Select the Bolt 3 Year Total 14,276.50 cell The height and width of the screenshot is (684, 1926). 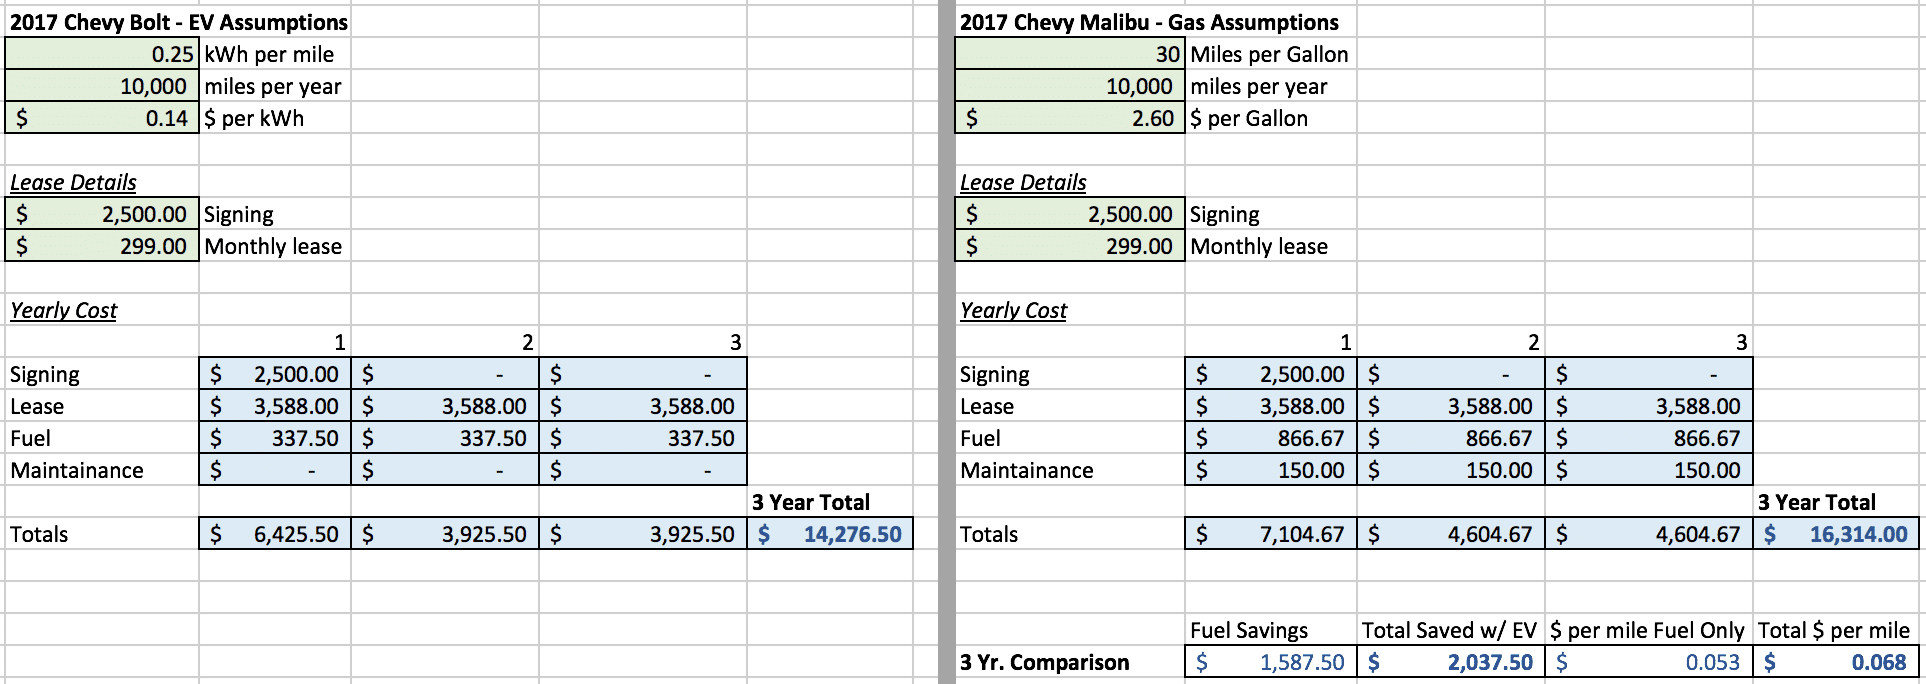tap(830, 534)
